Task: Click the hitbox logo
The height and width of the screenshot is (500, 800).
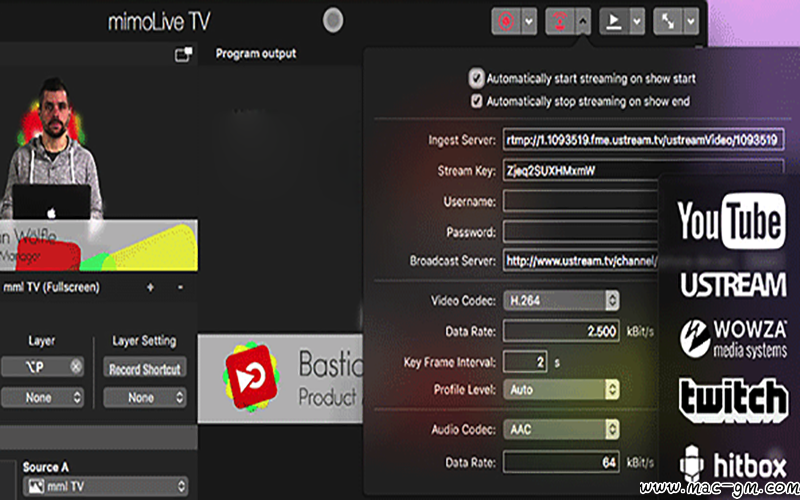Action: point(733,464)
